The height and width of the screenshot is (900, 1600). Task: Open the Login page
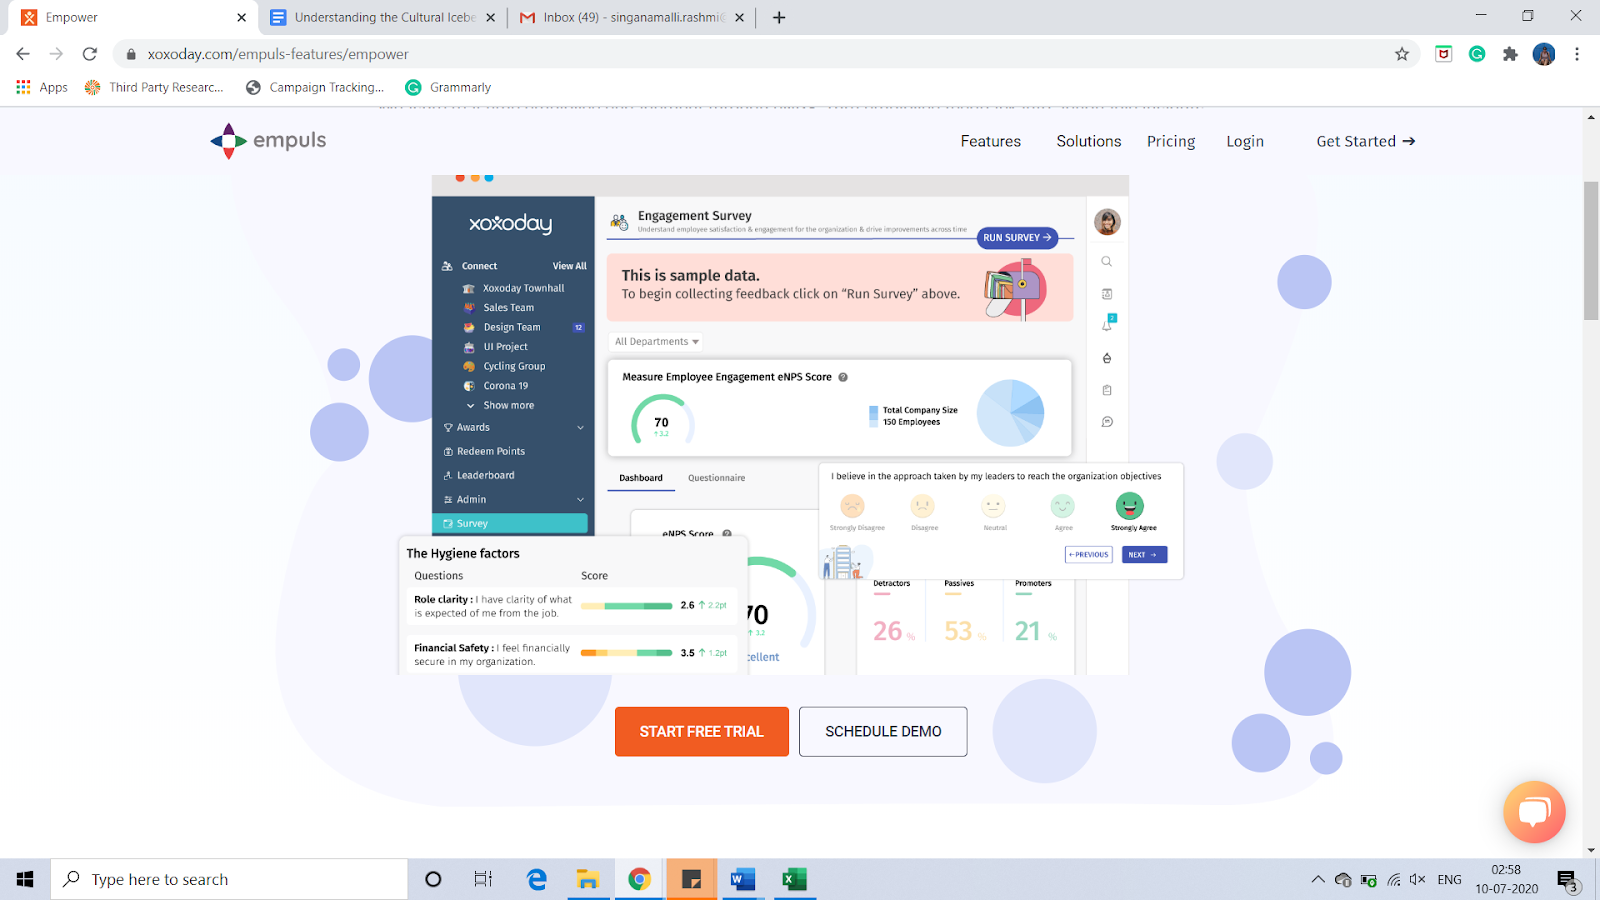point(1245,141)
